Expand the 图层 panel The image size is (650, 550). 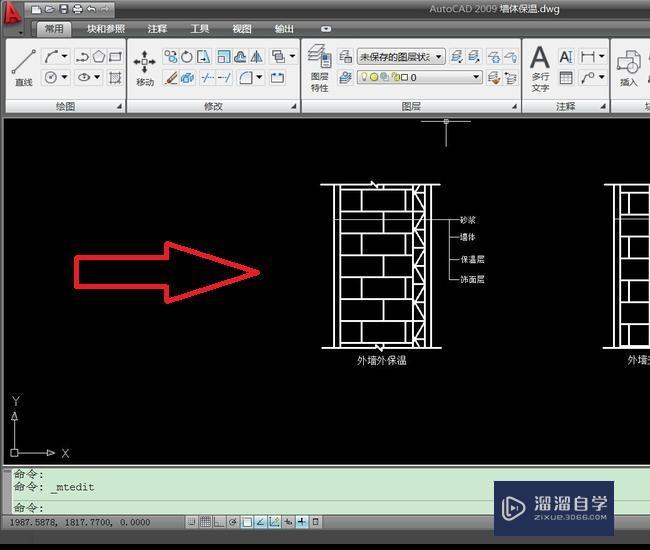tap(514, 107)
